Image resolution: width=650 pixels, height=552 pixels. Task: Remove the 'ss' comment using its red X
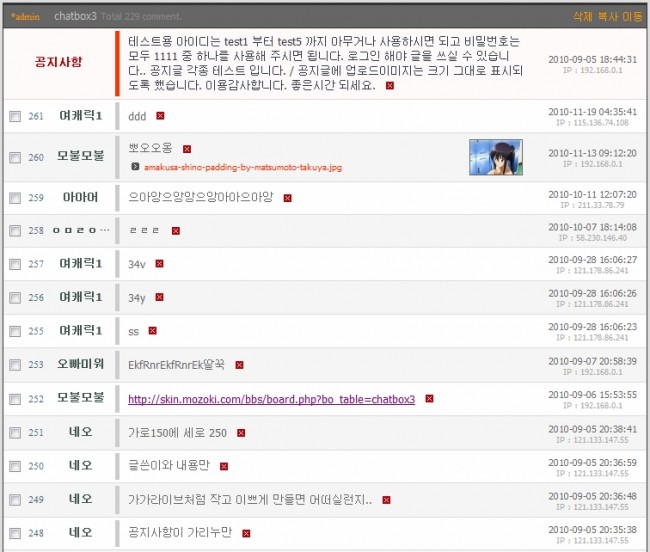point(153,331)
